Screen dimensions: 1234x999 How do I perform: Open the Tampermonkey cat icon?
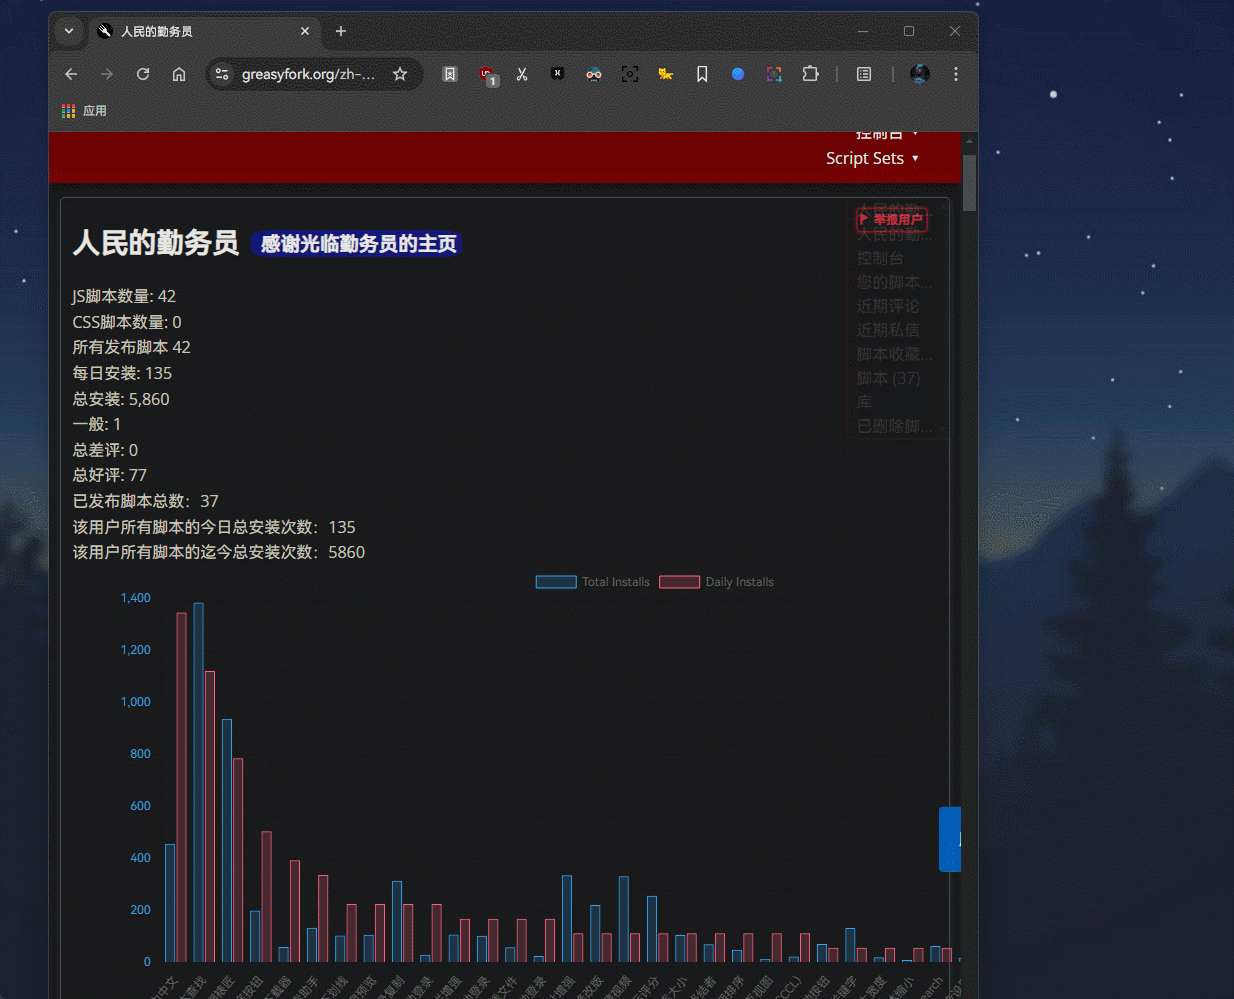666,73
